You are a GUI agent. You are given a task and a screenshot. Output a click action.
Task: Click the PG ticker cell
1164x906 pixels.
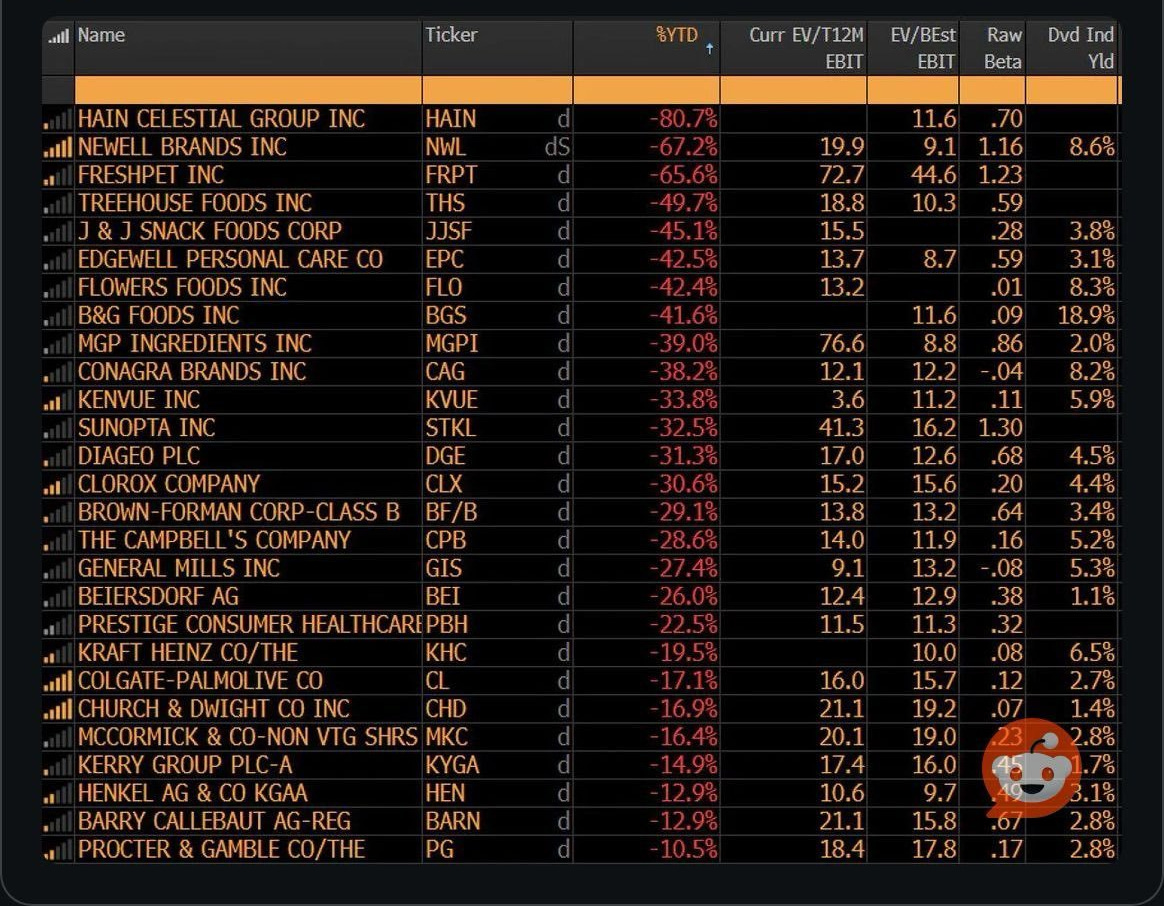point(439,850)
